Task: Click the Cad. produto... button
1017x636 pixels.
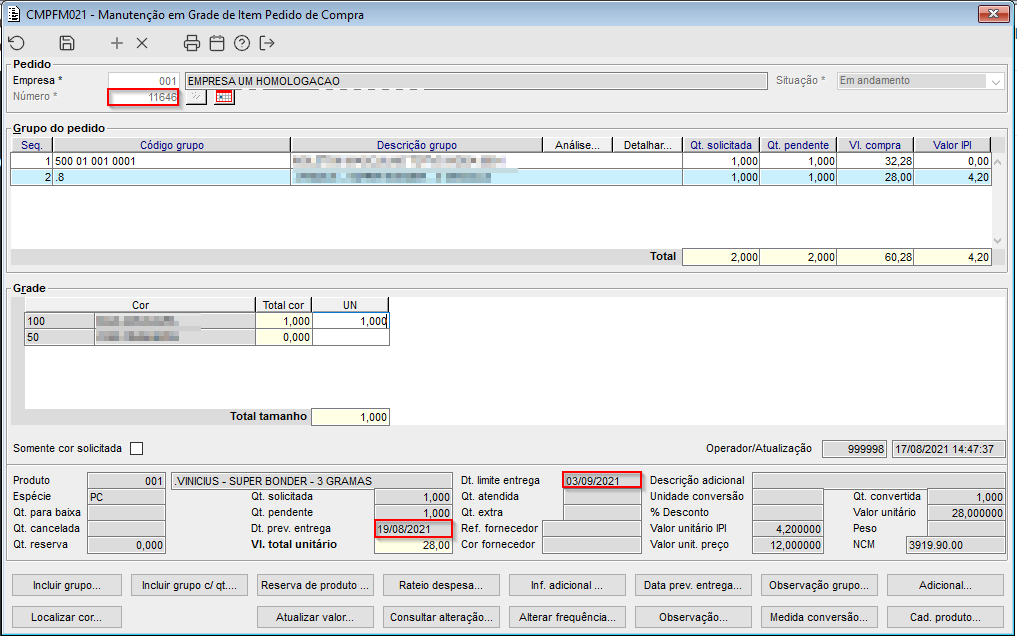Action: coord(945,617)
